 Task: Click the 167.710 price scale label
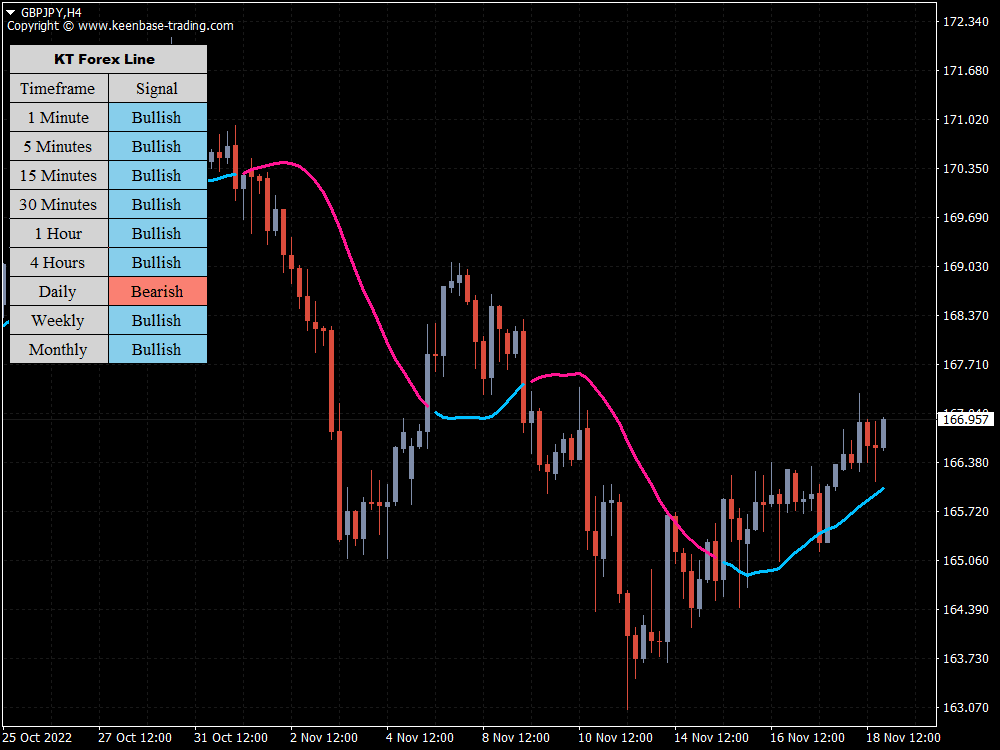(966, 365)
